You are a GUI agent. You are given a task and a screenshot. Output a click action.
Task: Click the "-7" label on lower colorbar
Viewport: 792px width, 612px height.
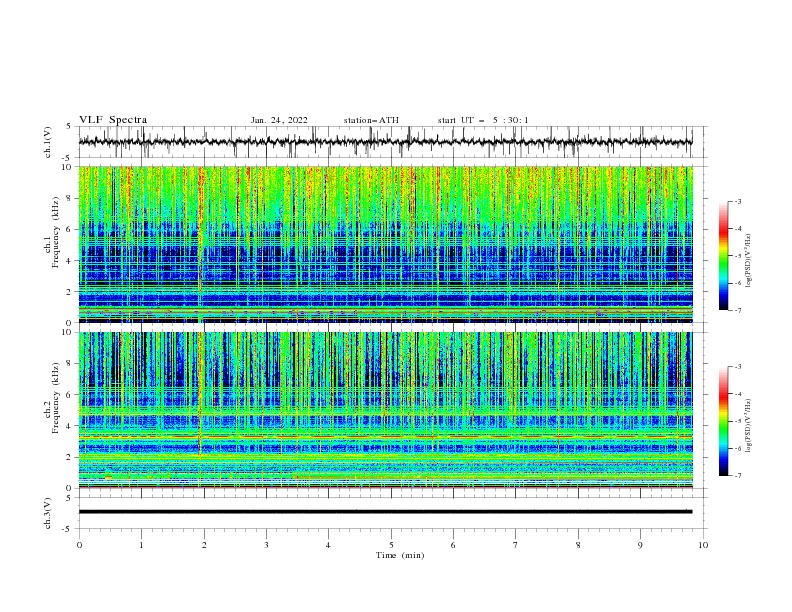[738, 476]
